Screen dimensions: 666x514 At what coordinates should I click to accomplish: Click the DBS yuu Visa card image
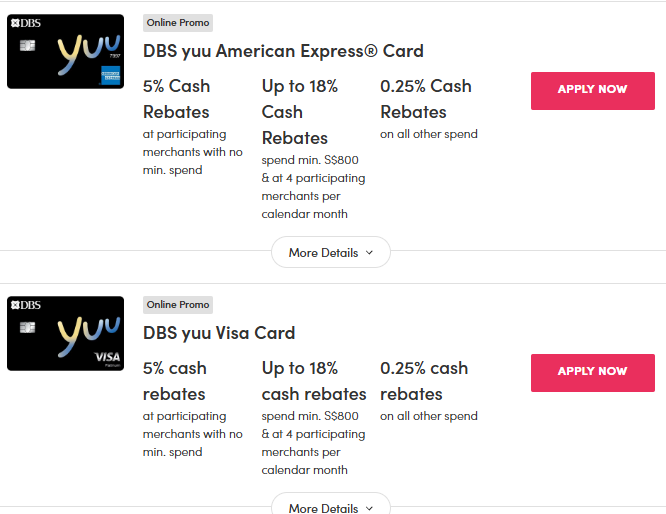point(65,333)
